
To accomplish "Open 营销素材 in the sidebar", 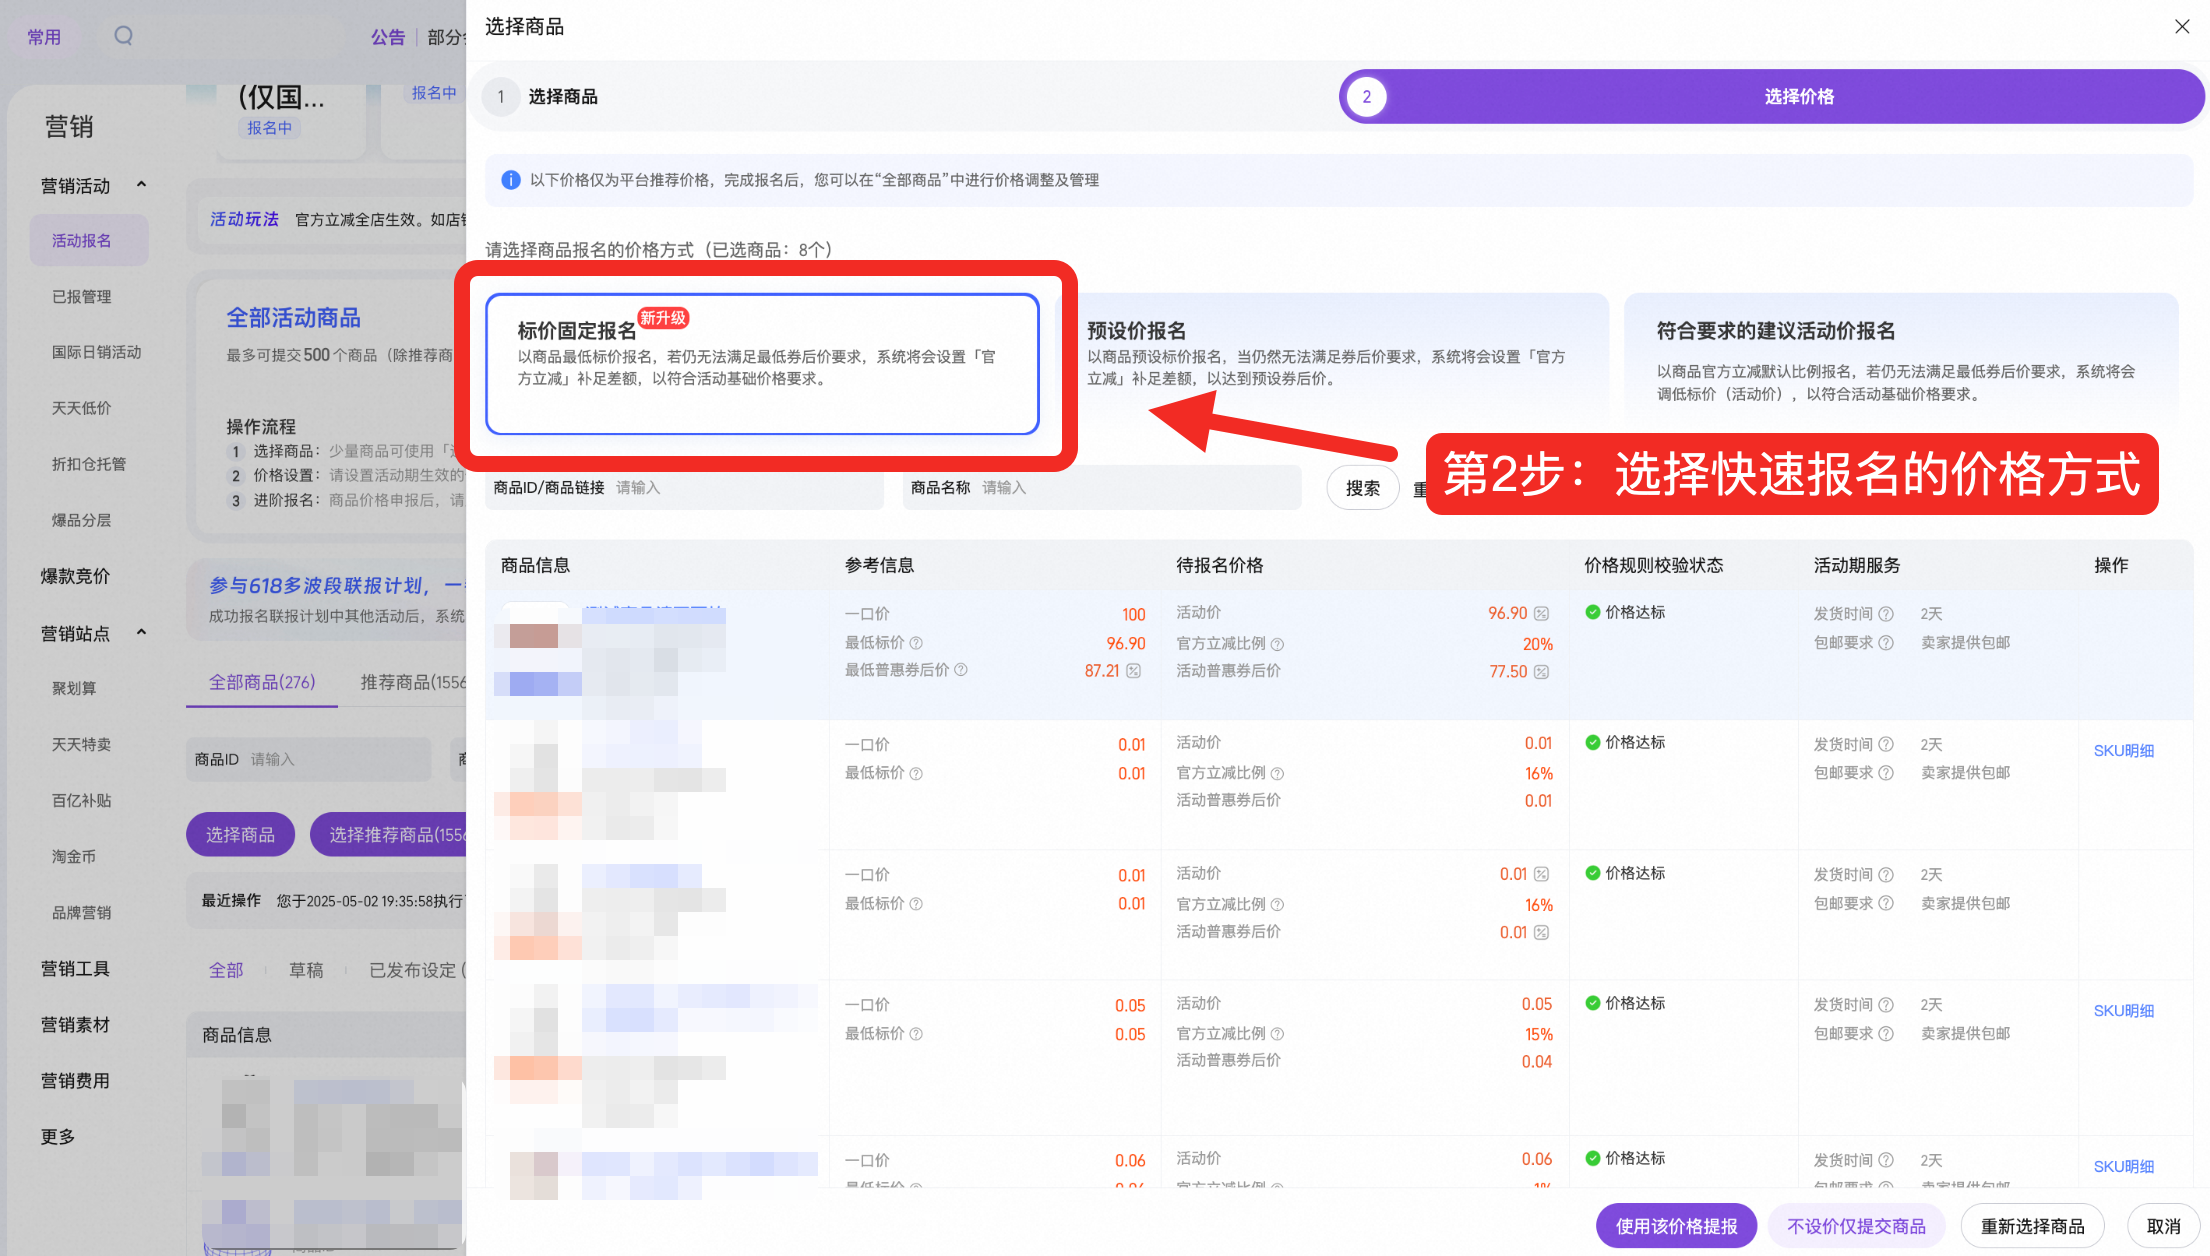I will coord(75,1025).
